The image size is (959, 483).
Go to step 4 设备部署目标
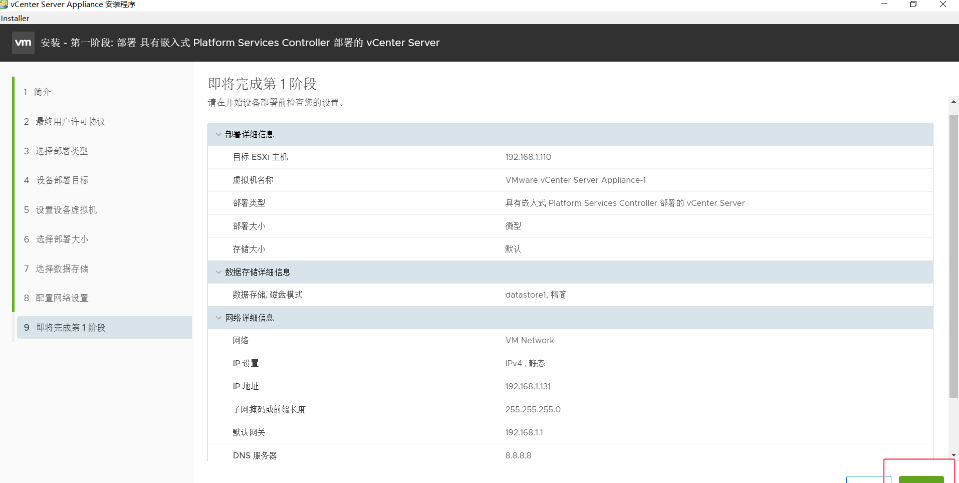click(56, 180)
